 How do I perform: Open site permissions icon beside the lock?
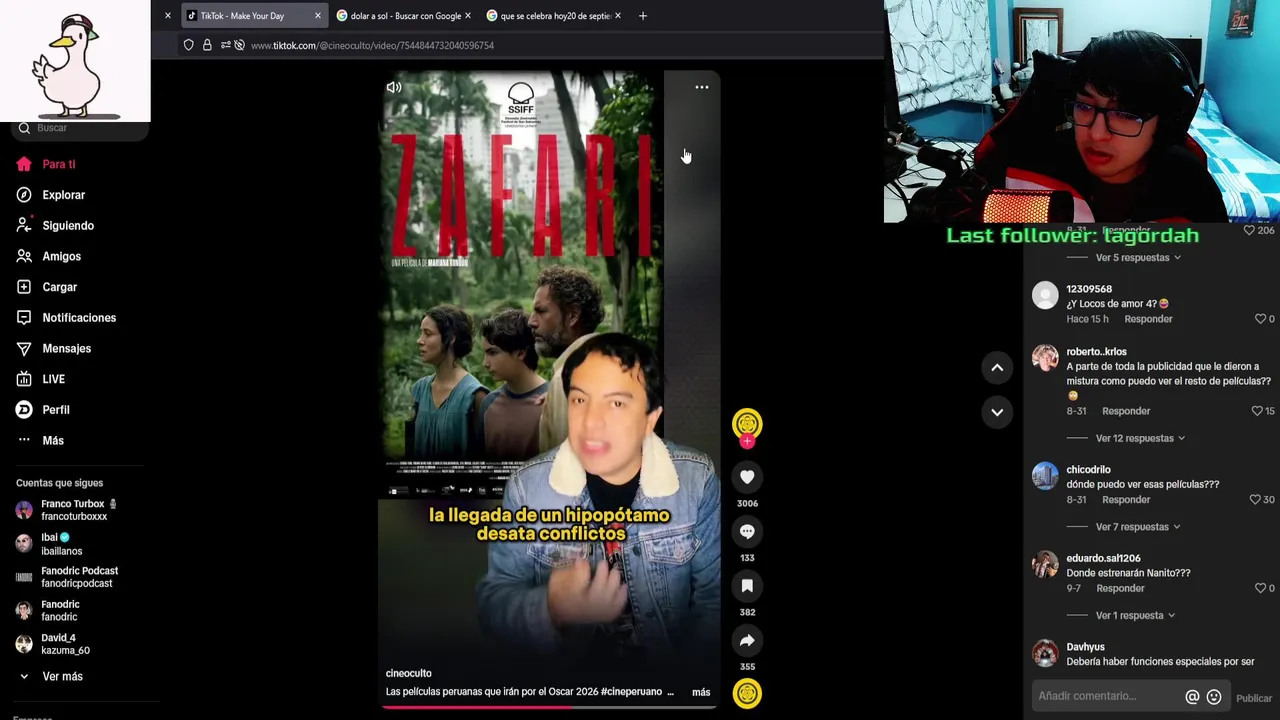pyautogui.click(x=232, y=45)
